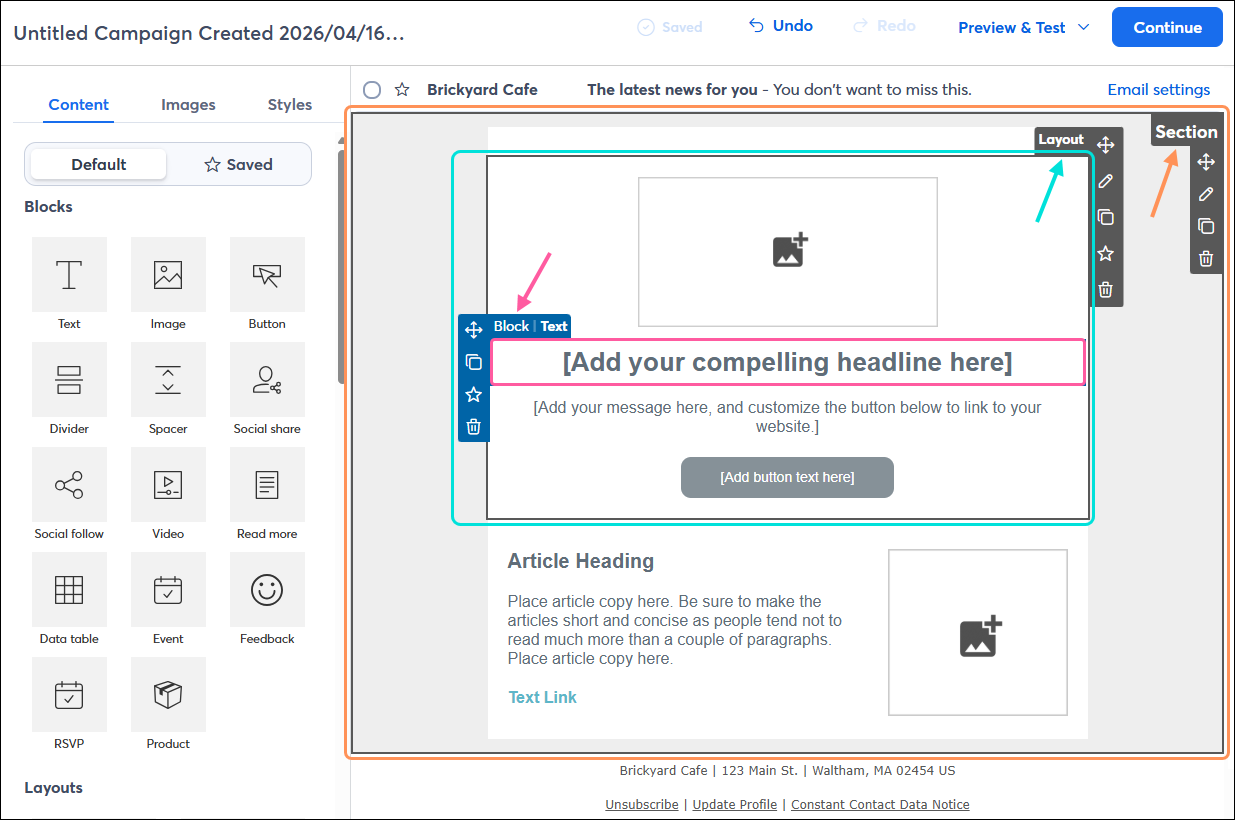This screenshot has height=820, width=1235.
Task: Open the Preview & Test dropdown
Action: tap(1022, 27)
